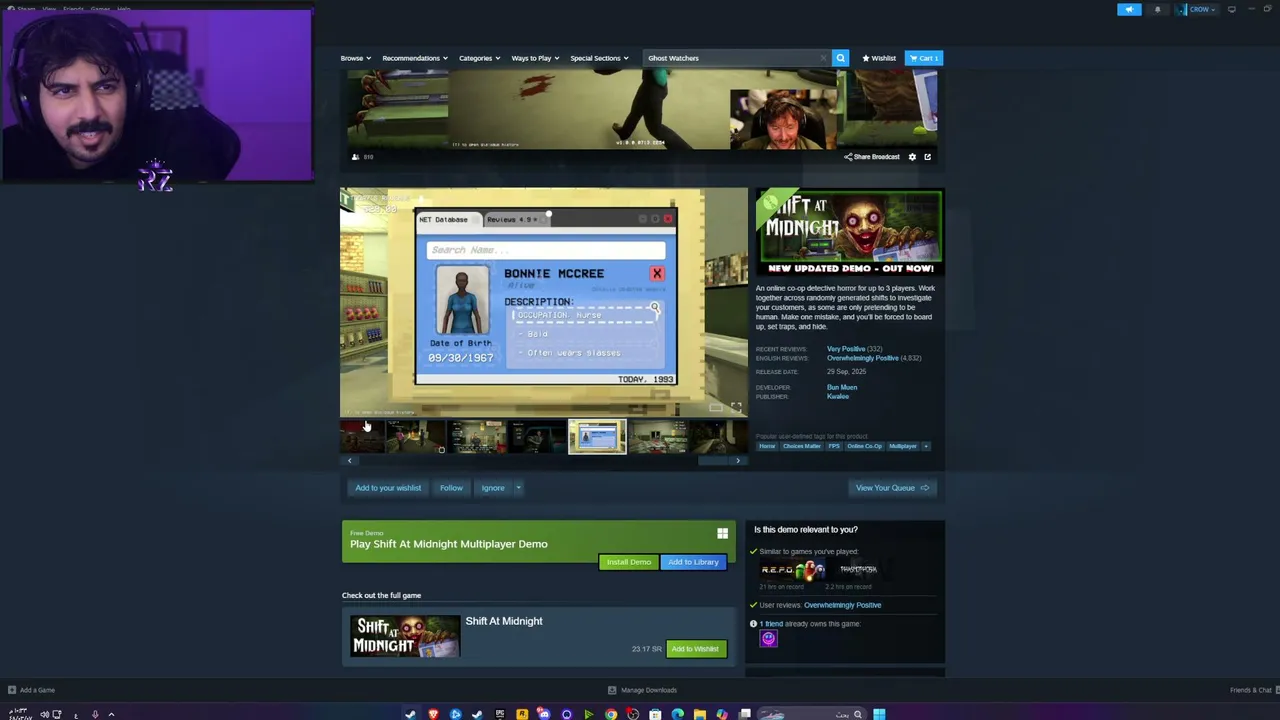Click Add to Library
The width and height of the screenshot is (1280, 720).
(693, 562)
